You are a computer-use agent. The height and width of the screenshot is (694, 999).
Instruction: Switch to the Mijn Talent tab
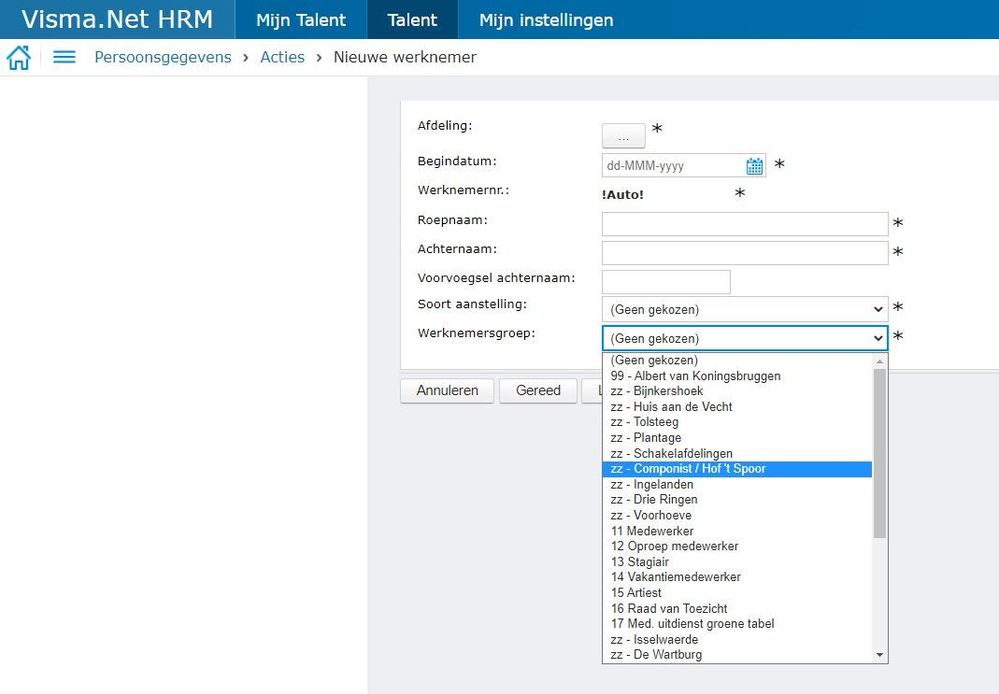click(301, 20)
